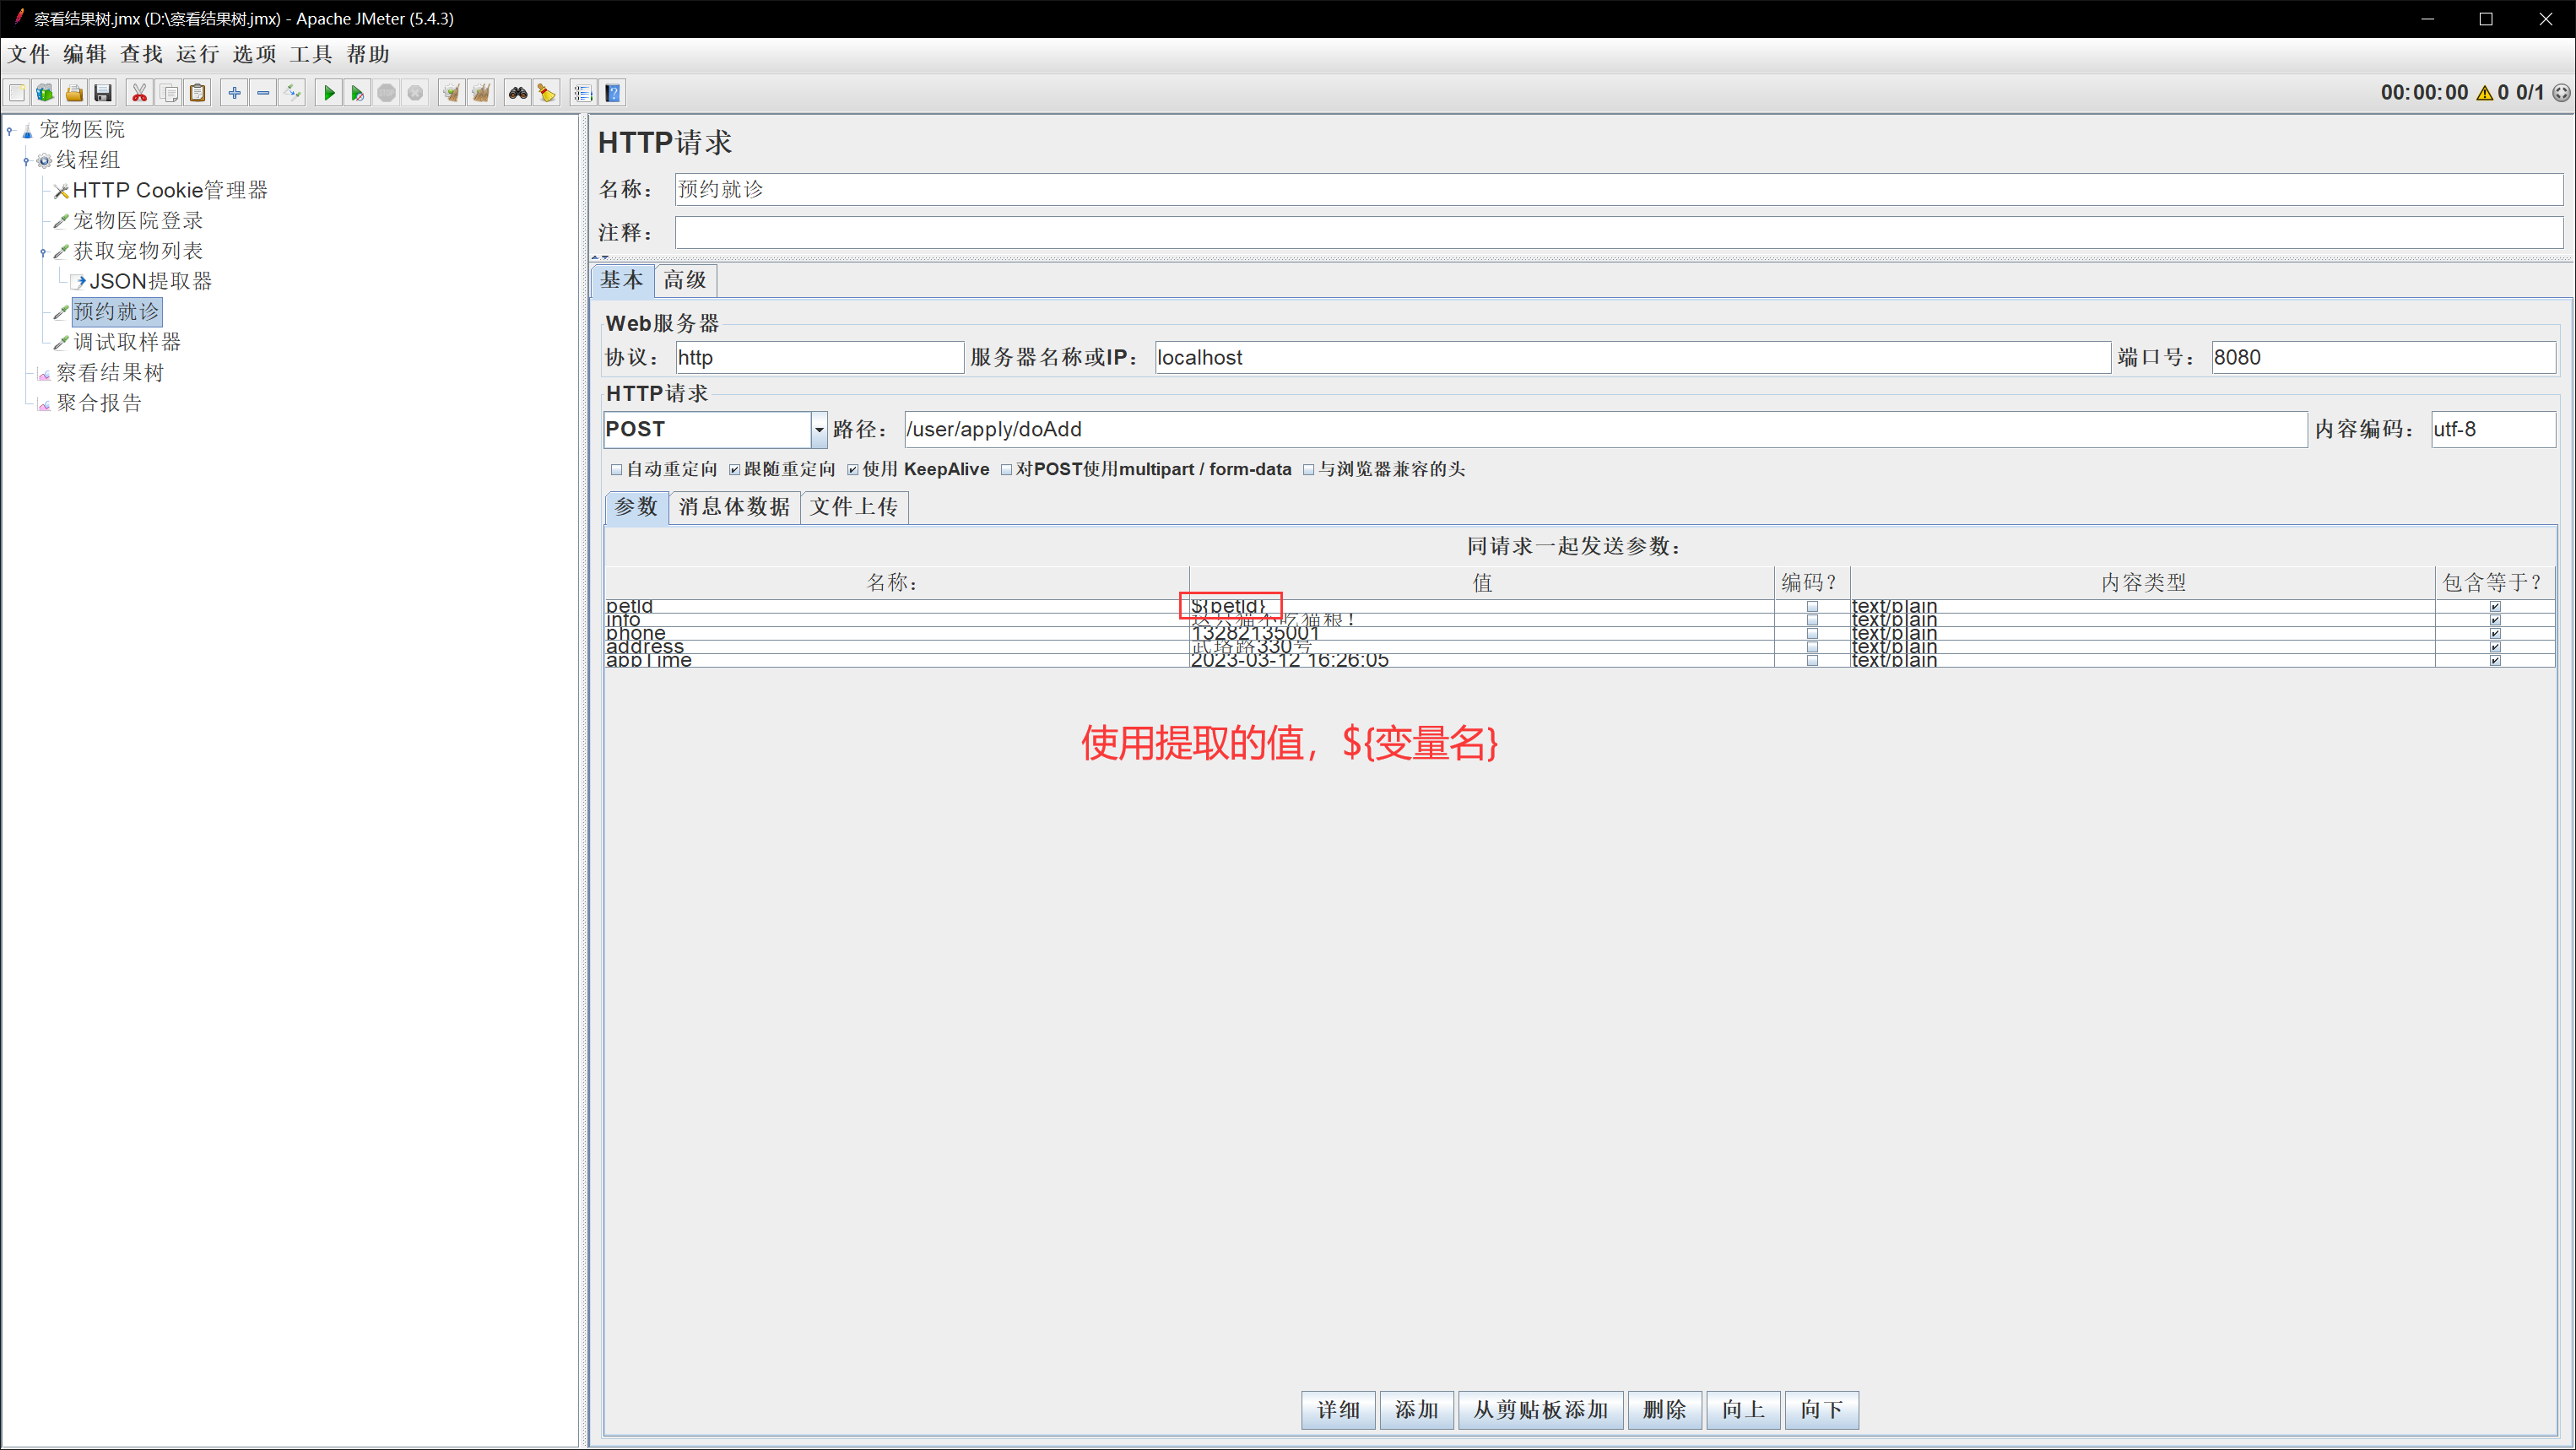This screenshot has width=2576, height=1450.
Task: Click the Templates icon in toolbar
Action: (45, 93)
